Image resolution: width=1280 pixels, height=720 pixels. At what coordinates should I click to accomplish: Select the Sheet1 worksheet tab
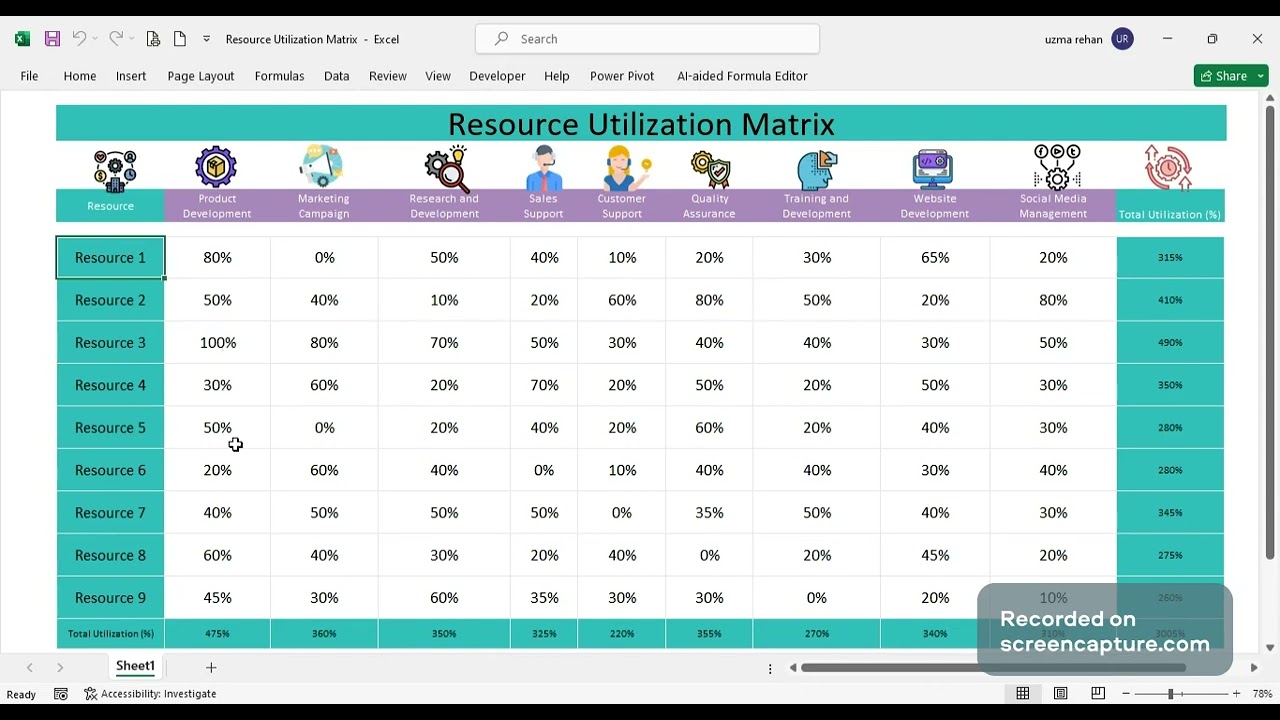coord(135,666)
